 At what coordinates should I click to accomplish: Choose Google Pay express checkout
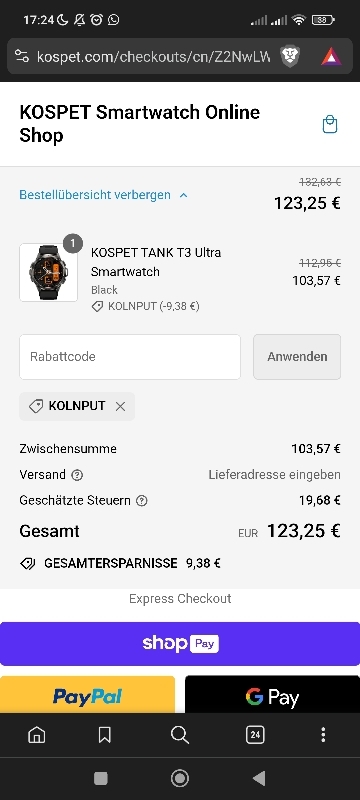(272, 695)
